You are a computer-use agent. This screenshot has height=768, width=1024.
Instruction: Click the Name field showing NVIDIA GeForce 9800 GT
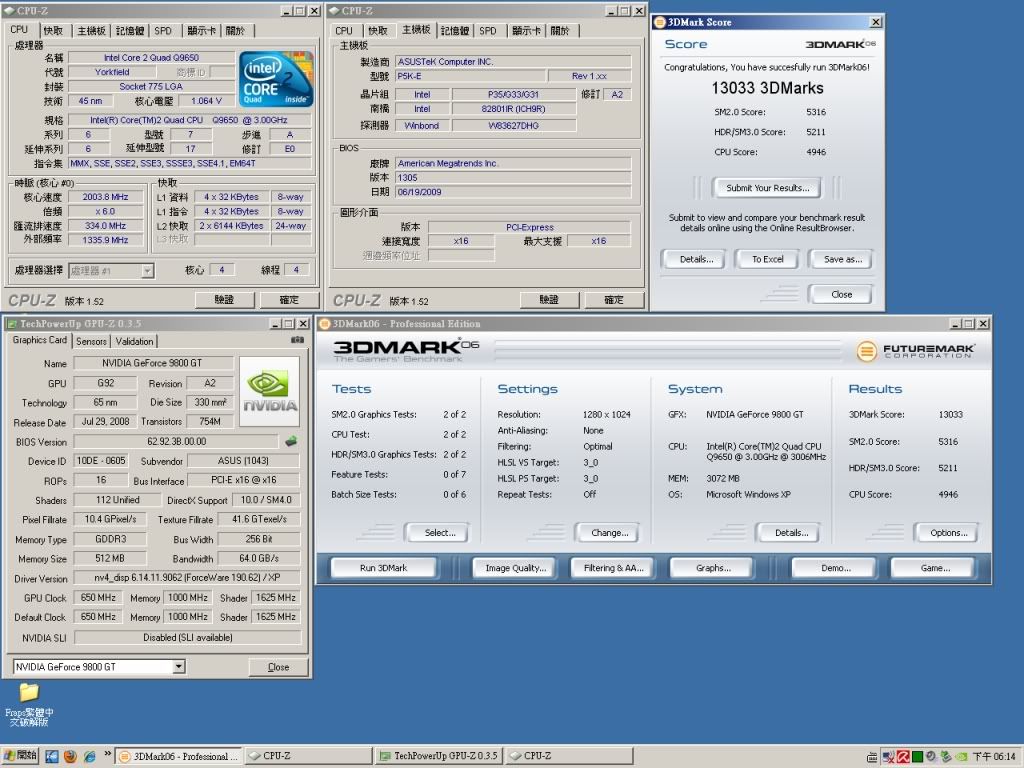(153, 363)
